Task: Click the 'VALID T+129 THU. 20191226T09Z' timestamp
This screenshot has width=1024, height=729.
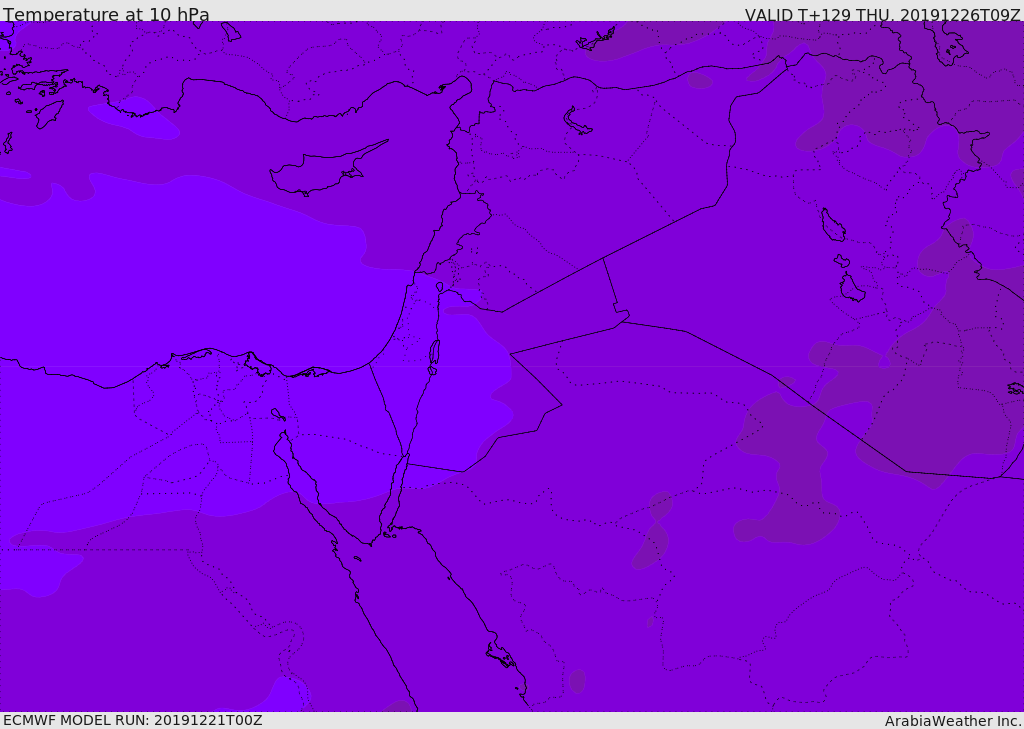Action: coord(882,14)
